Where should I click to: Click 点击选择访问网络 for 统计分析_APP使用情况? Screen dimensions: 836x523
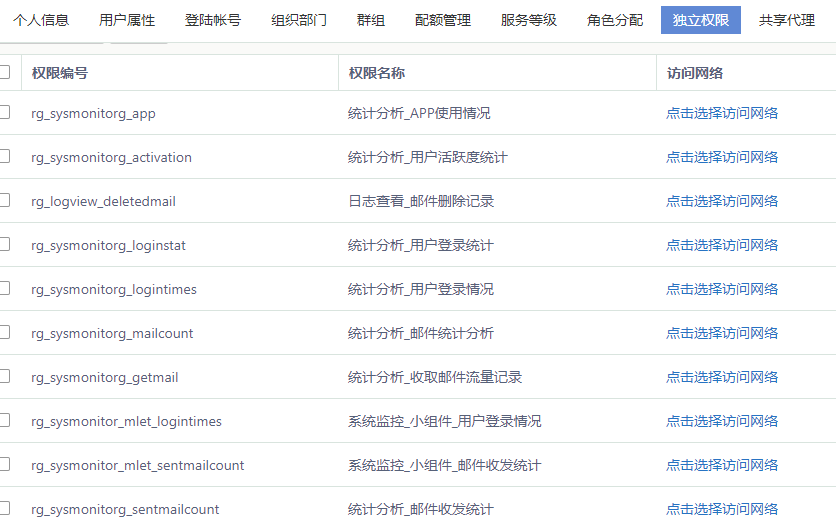pos(722,113)
